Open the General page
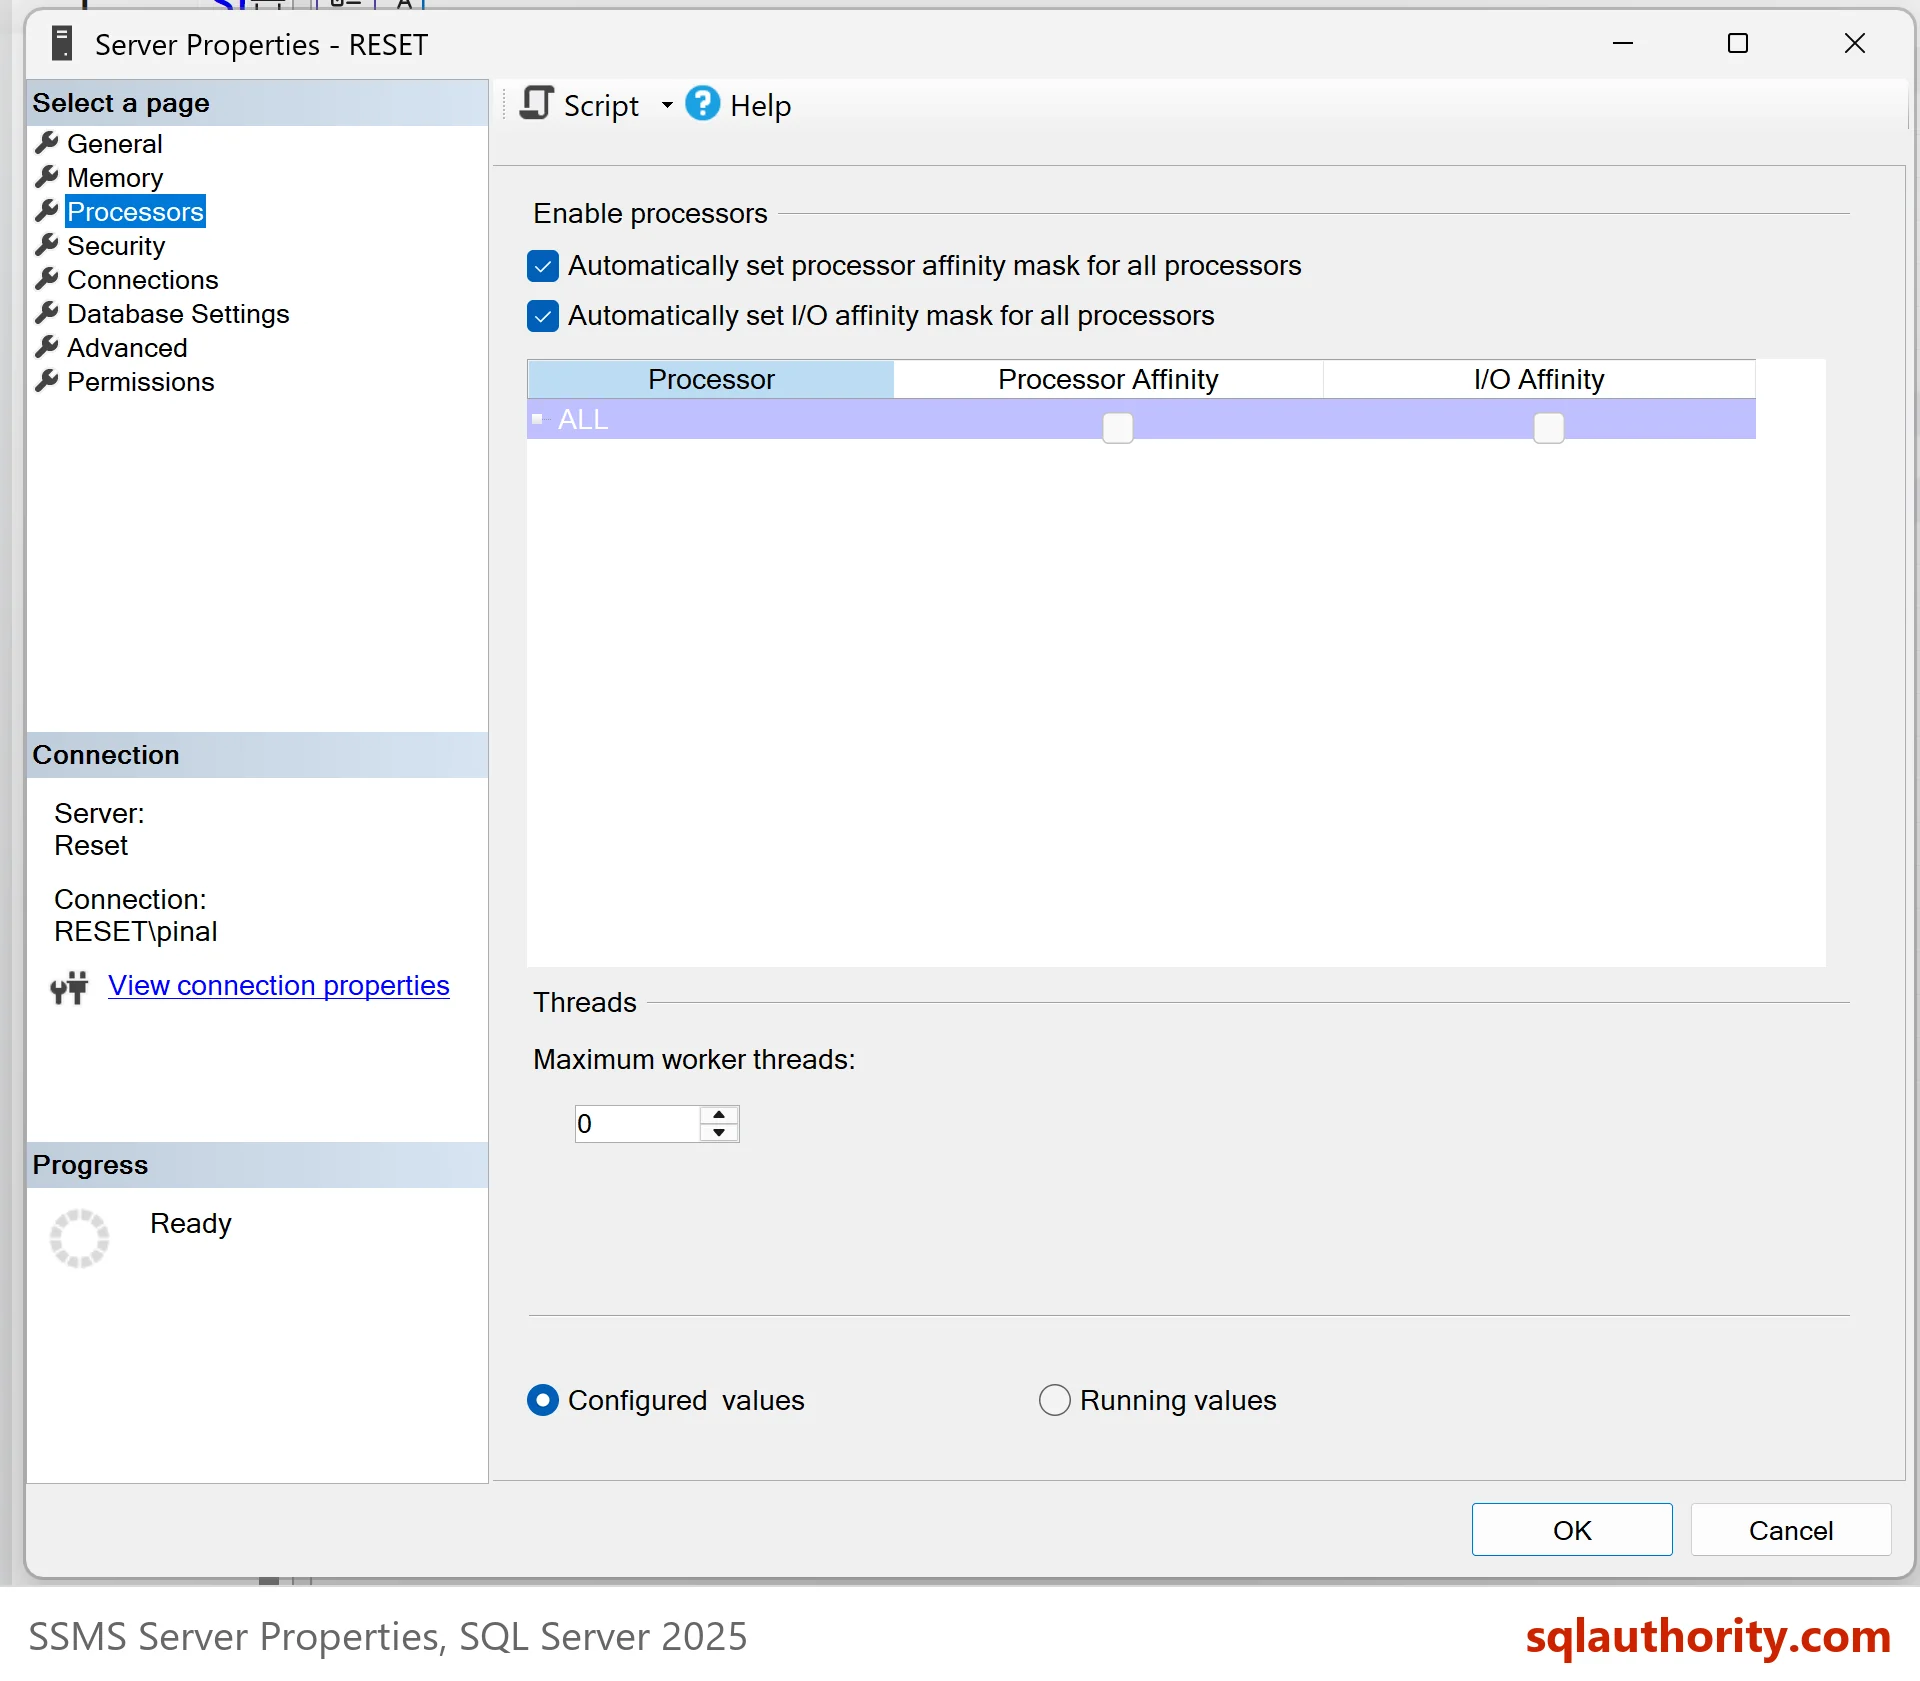The height and width of the screenshot is (1681, 1920). 114,144
